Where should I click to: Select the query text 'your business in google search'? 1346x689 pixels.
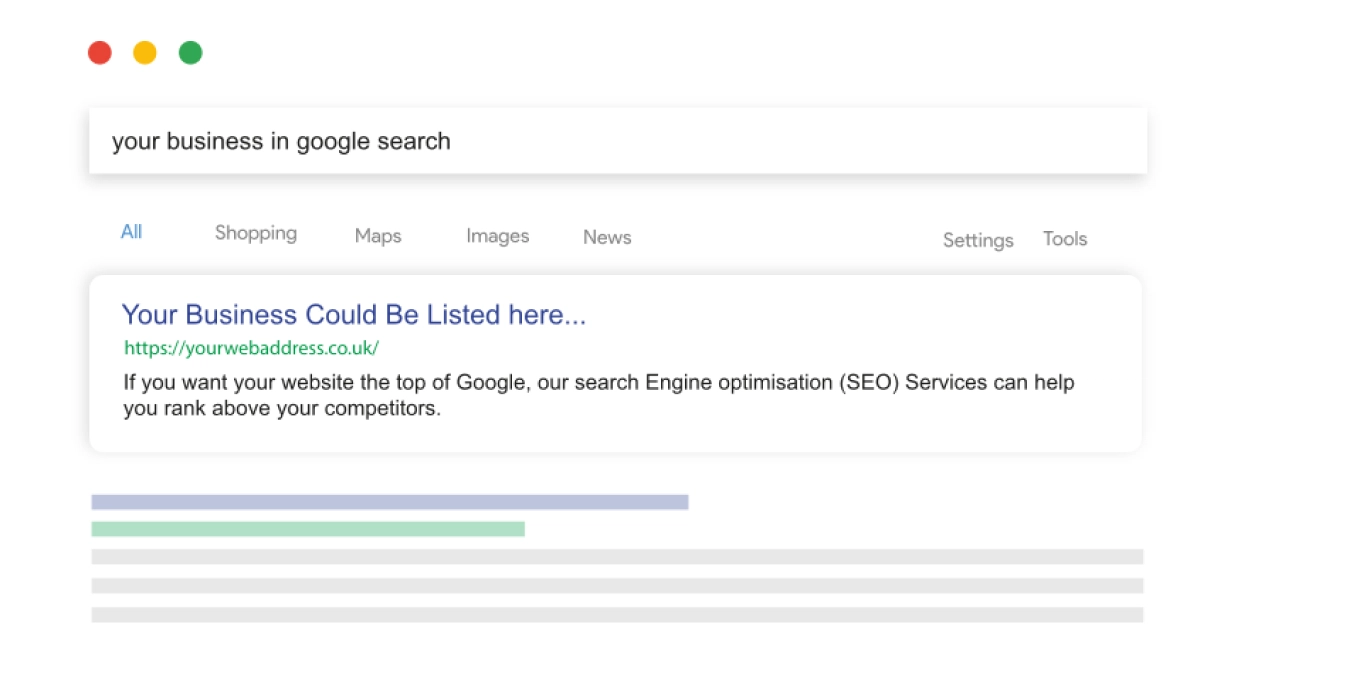point(281,141)
